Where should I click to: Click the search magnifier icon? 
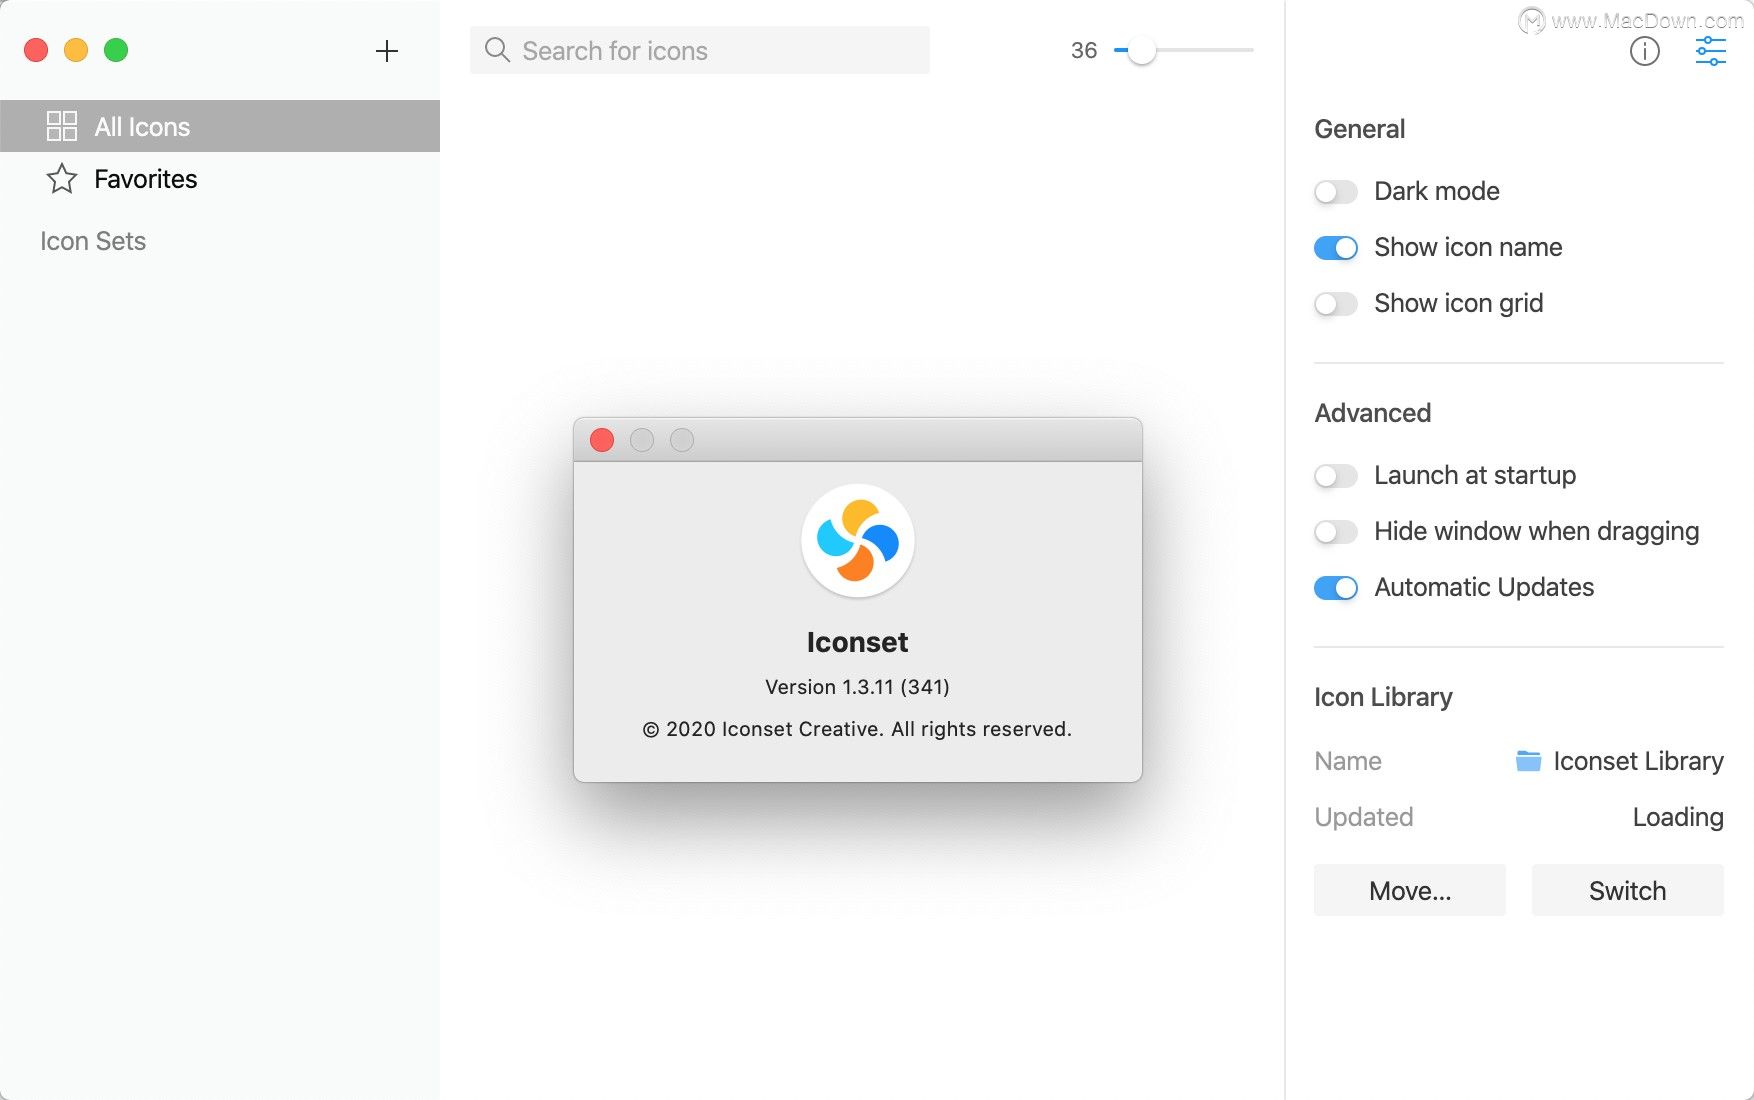(x=497, y=49)
